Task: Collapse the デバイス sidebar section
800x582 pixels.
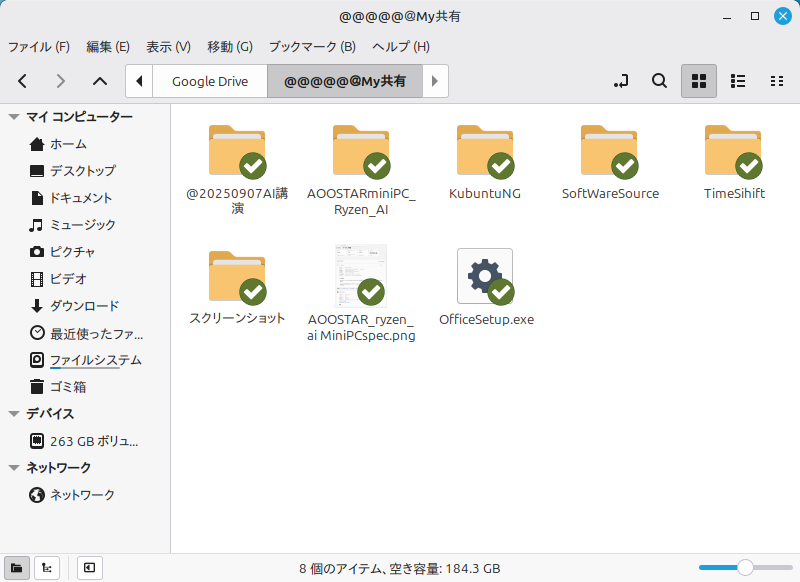Action: pyautogui.click(x=14, y=414)
